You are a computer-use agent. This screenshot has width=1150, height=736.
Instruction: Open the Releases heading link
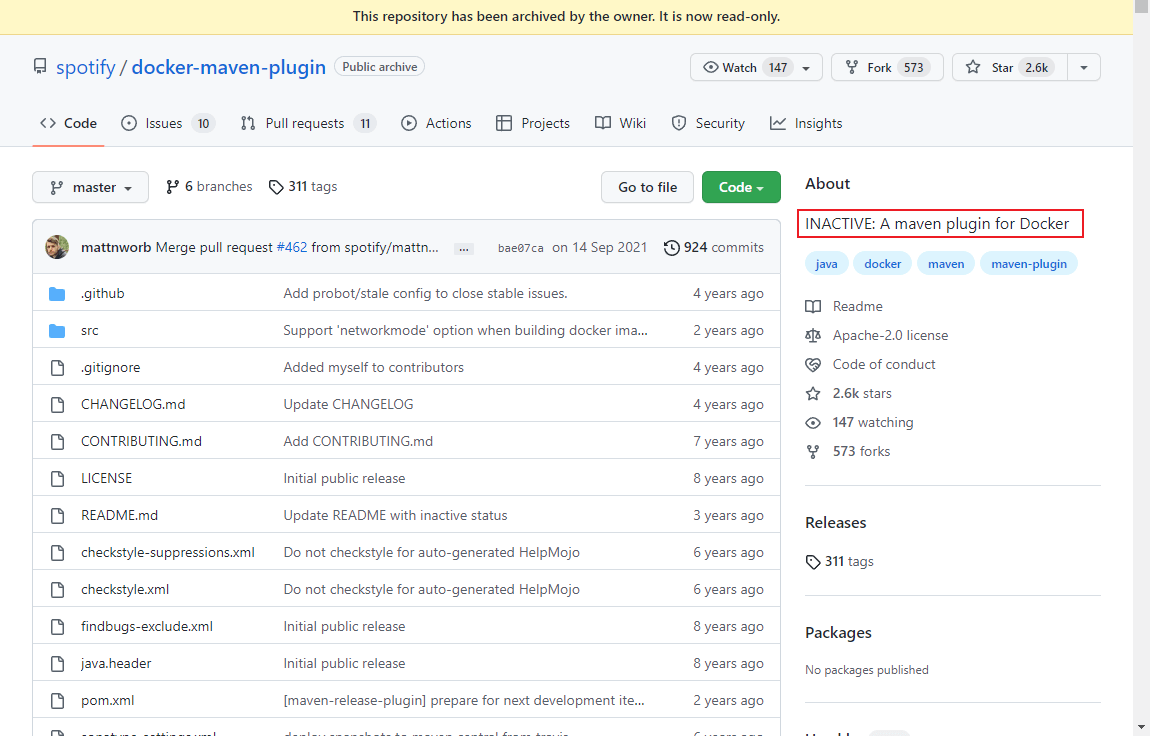pos(835,523)
